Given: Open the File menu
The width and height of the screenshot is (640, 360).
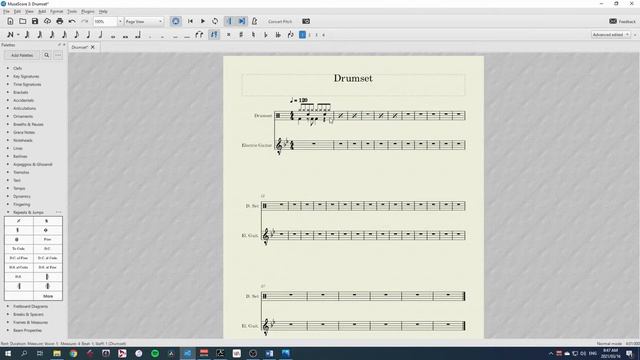Looking at the screenshot, I should click(x=6, y=11).
